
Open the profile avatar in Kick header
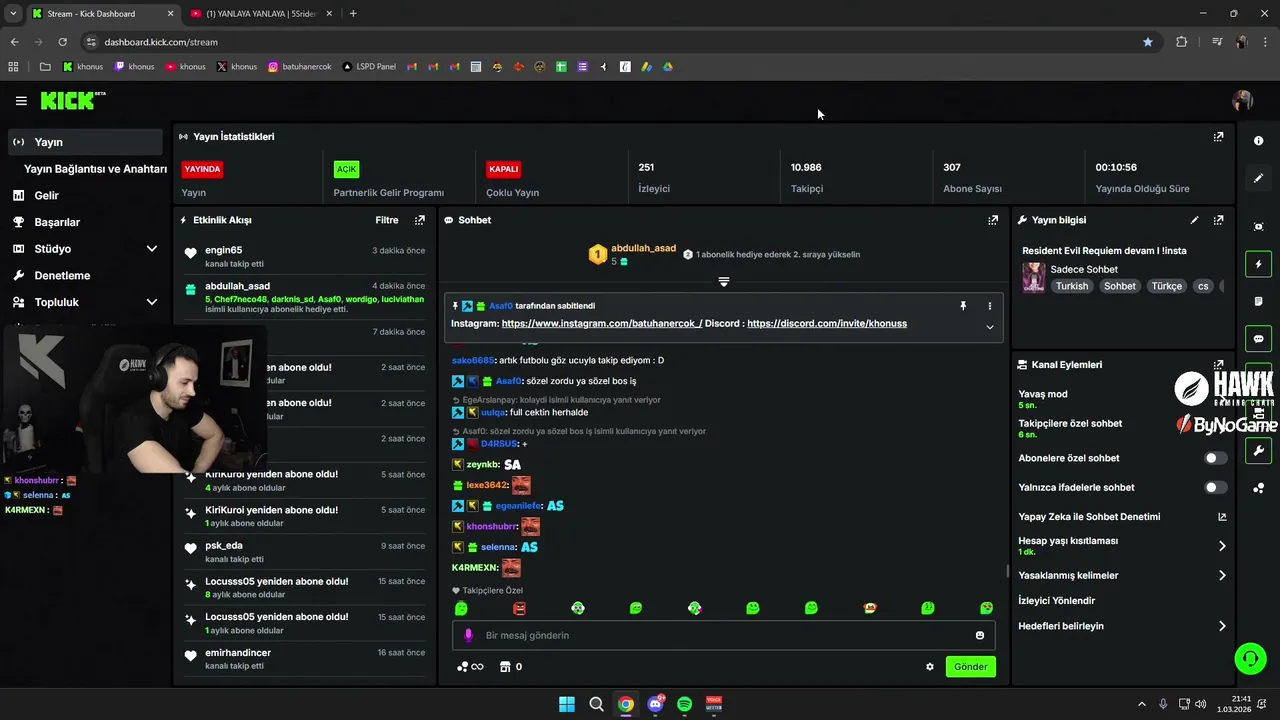(1243, 101)
